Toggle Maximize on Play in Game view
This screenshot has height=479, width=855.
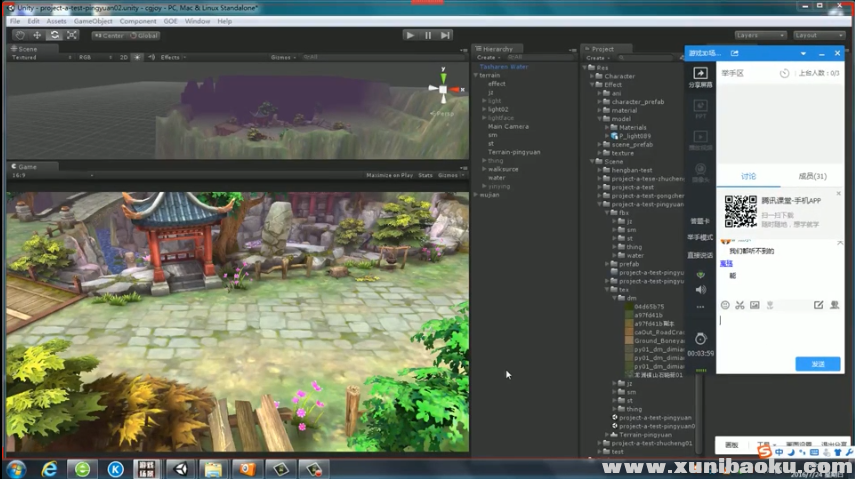point(389,175)
